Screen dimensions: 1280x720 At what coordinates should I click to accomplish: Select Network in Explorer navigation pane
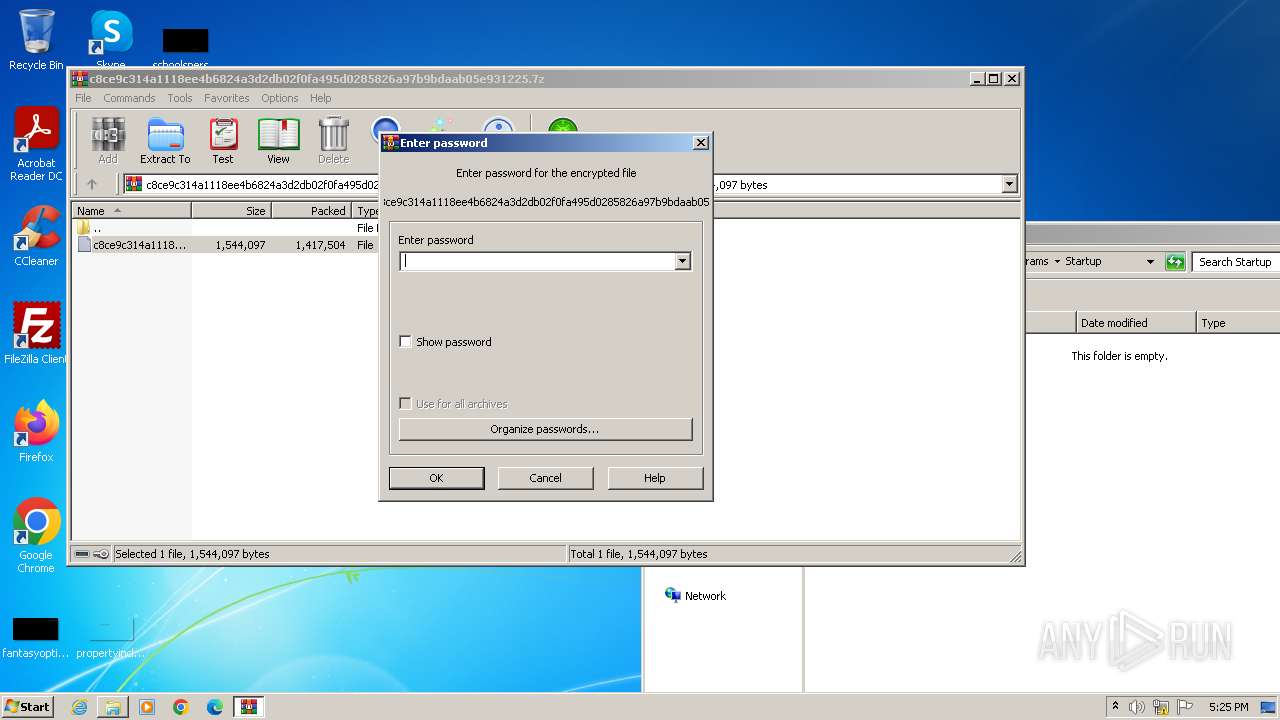point(696,595)
